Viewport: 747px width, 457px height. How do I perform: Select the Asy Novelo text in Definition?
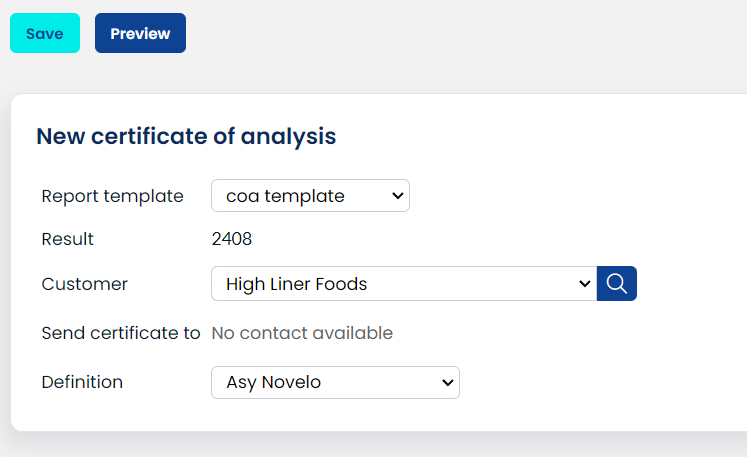pos(274,382)
